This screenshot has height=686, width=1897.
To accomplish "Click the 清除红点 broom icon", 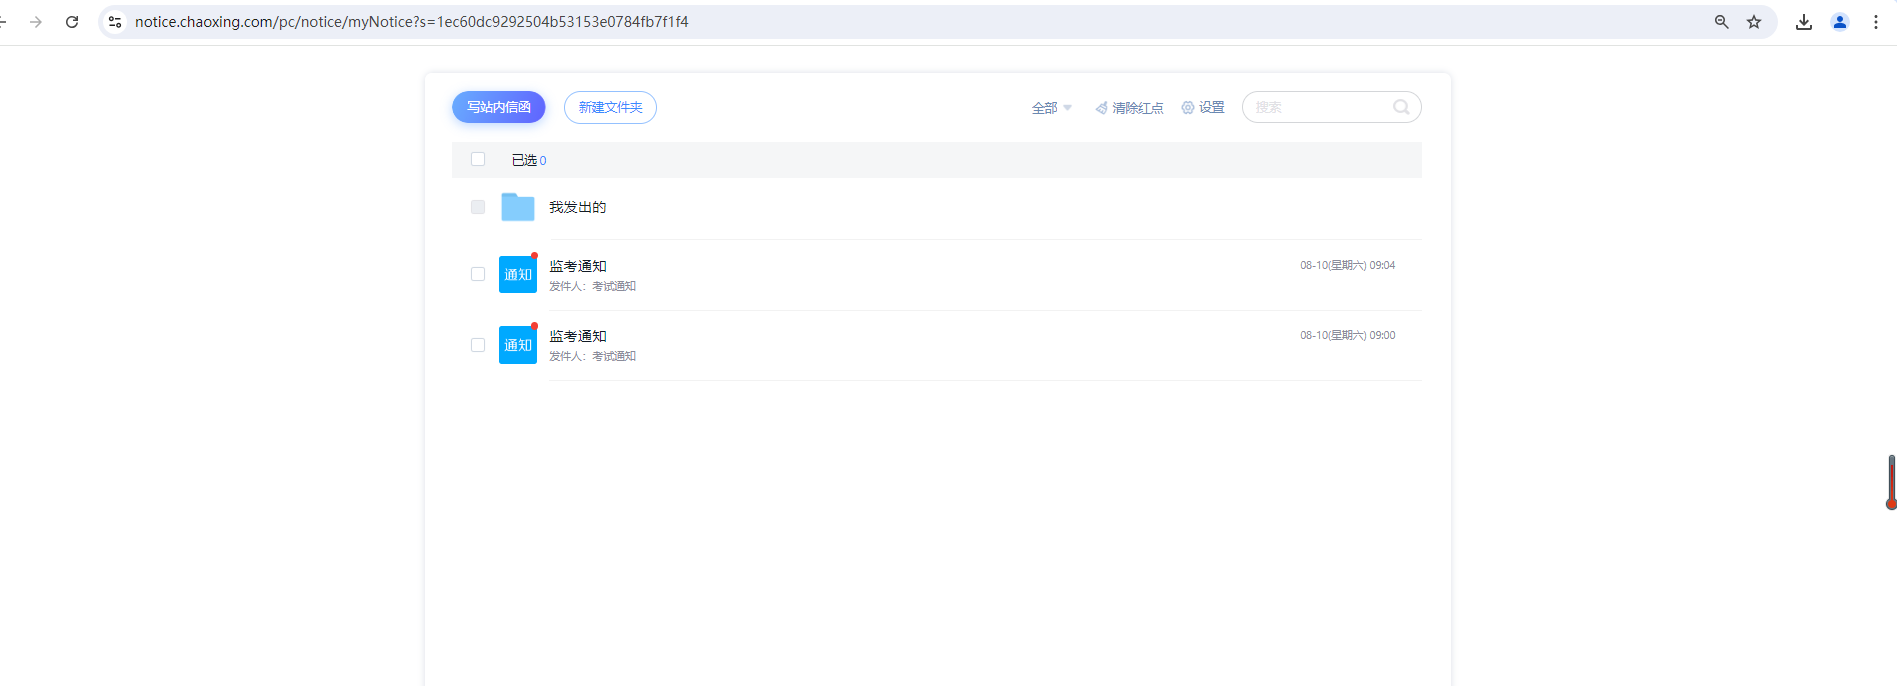I will pyautogui.click(x=1101, y=108).
